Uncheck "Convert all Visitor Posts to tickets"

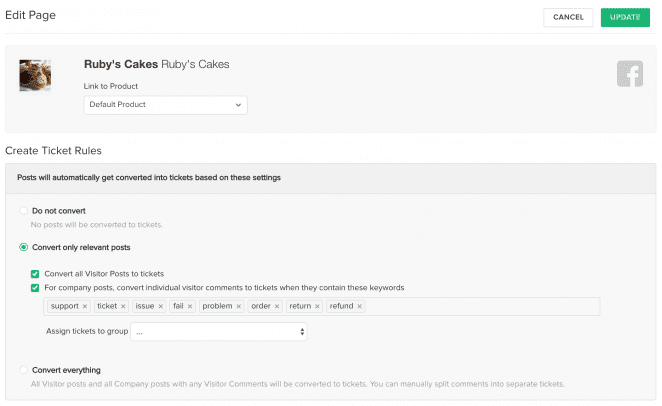pos(35,274)
